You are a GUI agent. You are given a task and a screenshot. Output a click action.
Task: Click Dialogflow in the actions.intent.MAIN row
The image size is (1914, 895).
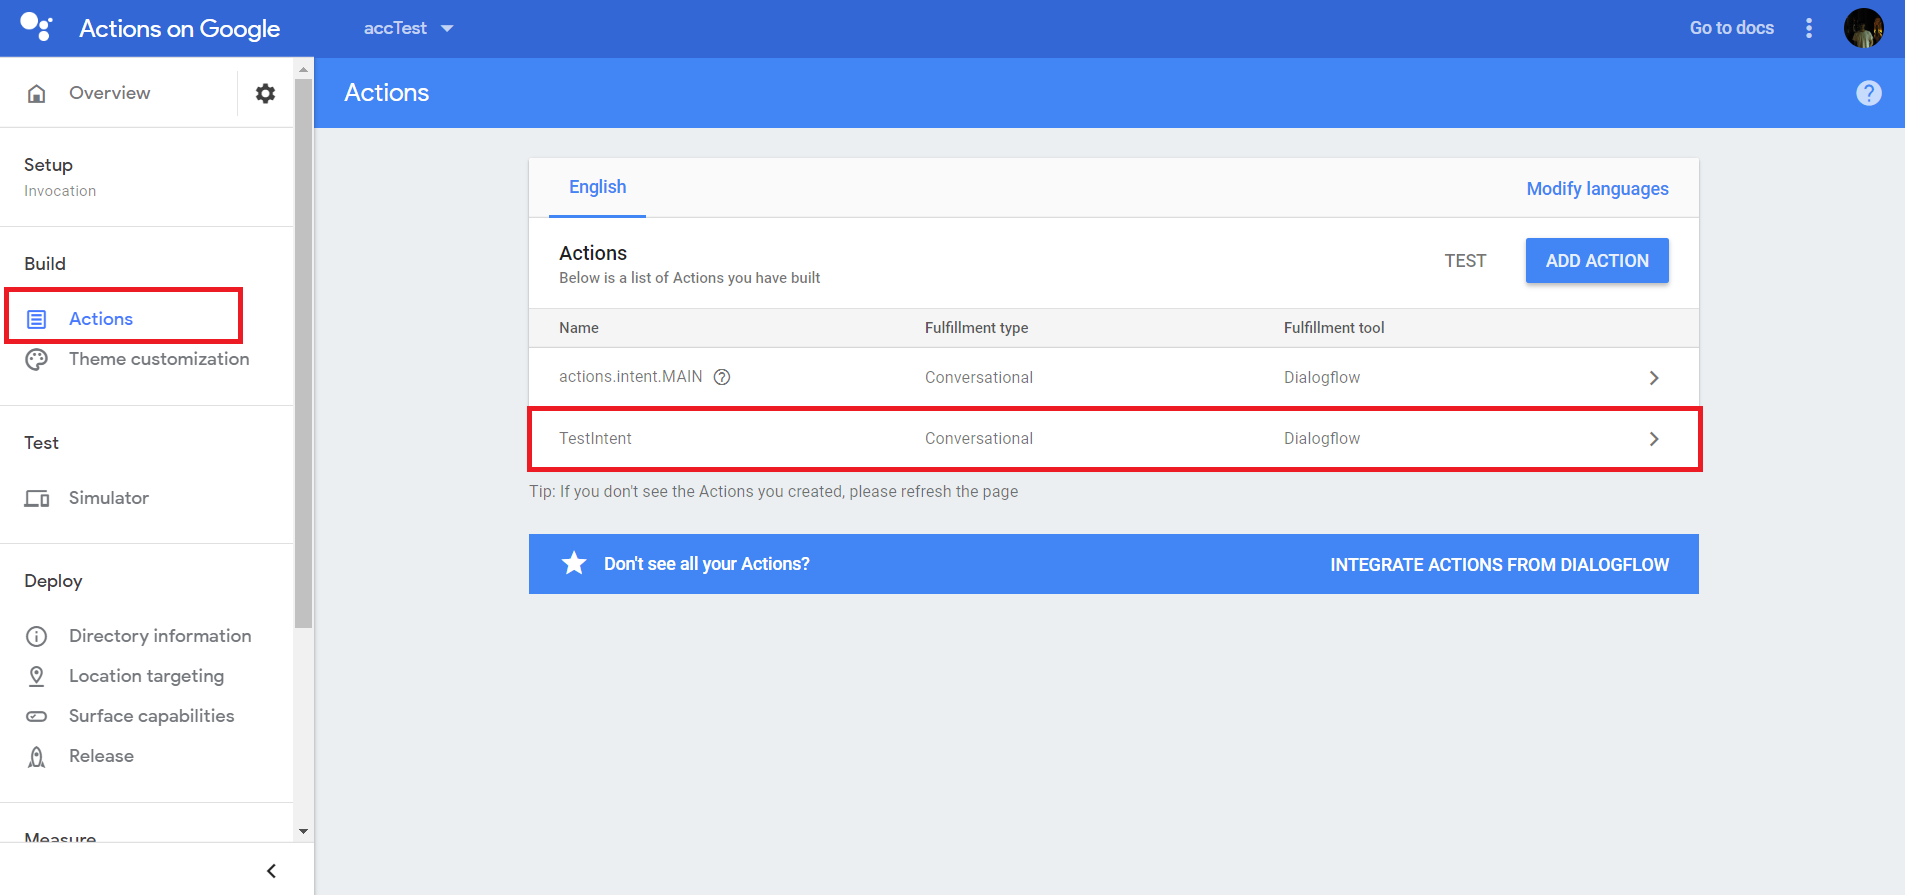coord(1322,378)
